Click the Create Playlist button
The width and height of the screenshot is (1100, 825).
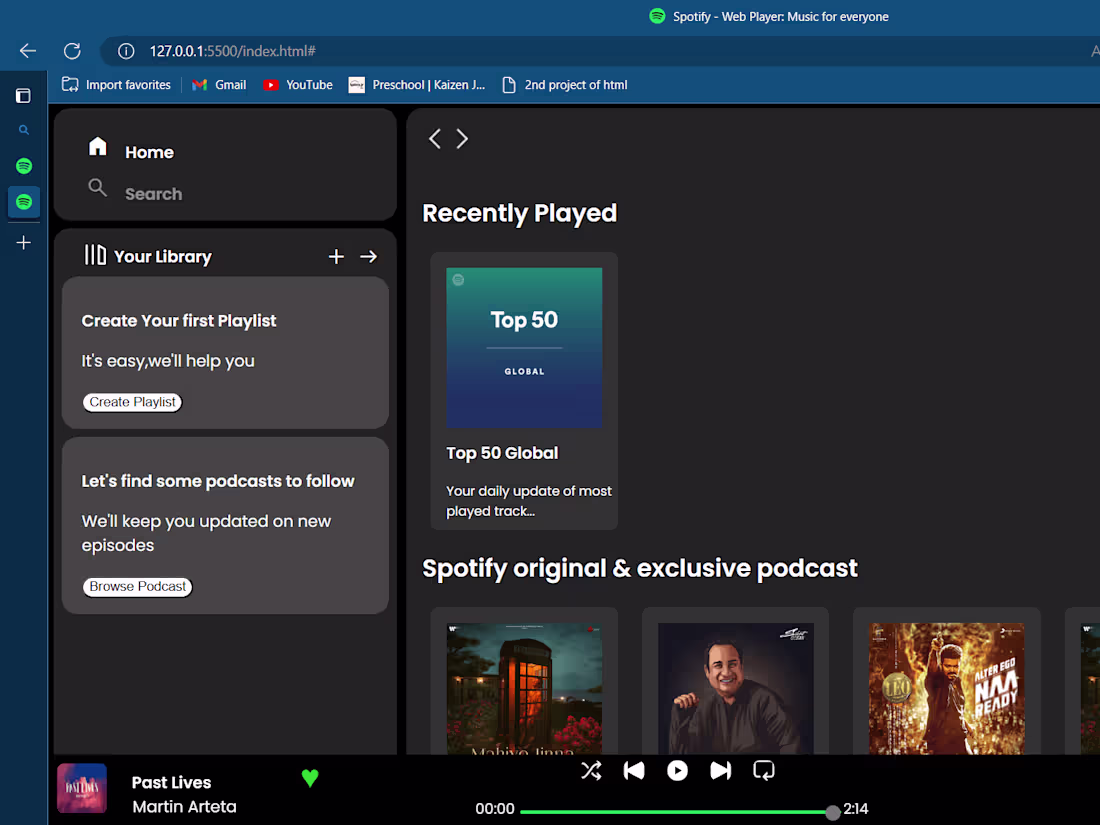tap(132, 401)
